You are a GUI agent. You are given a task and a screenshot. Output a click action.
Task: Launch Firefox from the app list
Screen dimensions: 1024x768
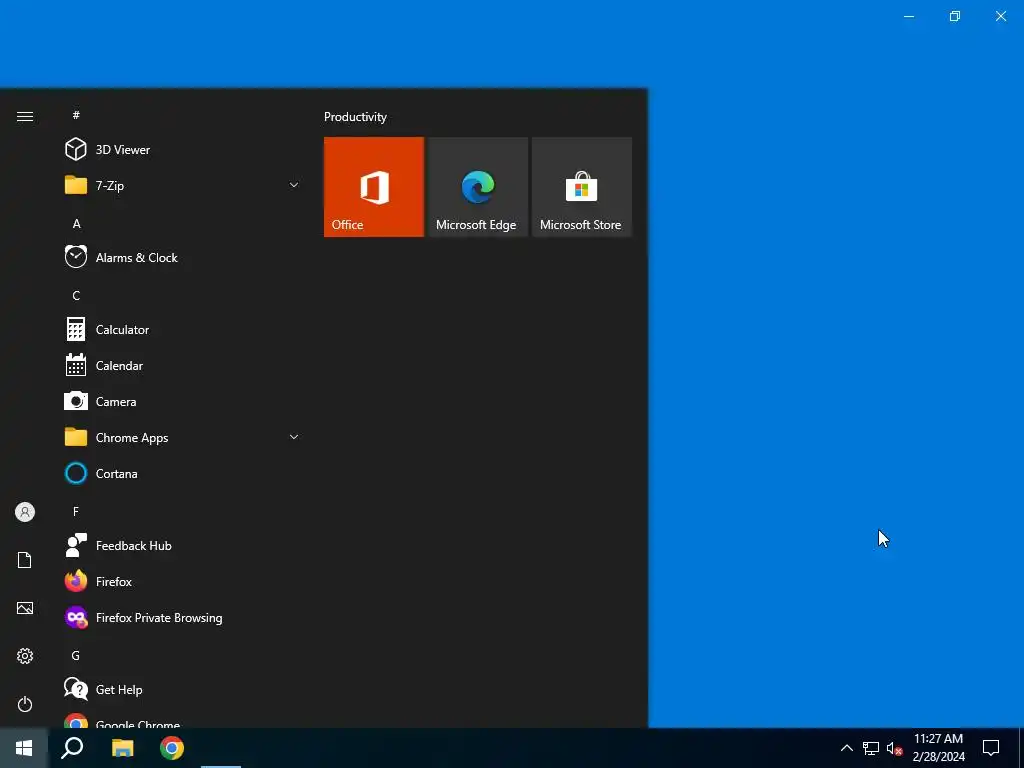click(183, 581)
